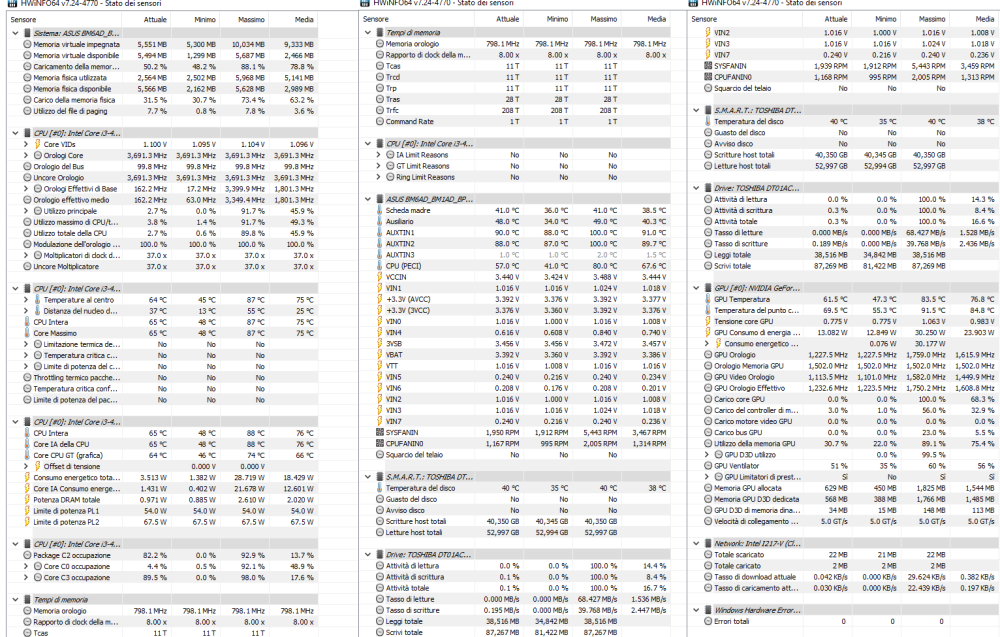
Task: Click the Orologio del Bus clock icon
Action: [x=27, y=166]
